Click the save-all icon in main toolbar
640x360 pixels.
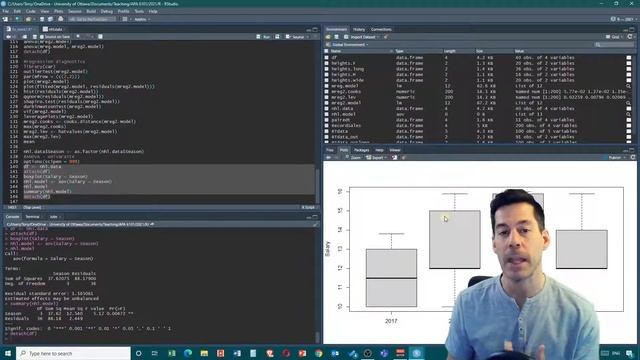click(50, 19)
